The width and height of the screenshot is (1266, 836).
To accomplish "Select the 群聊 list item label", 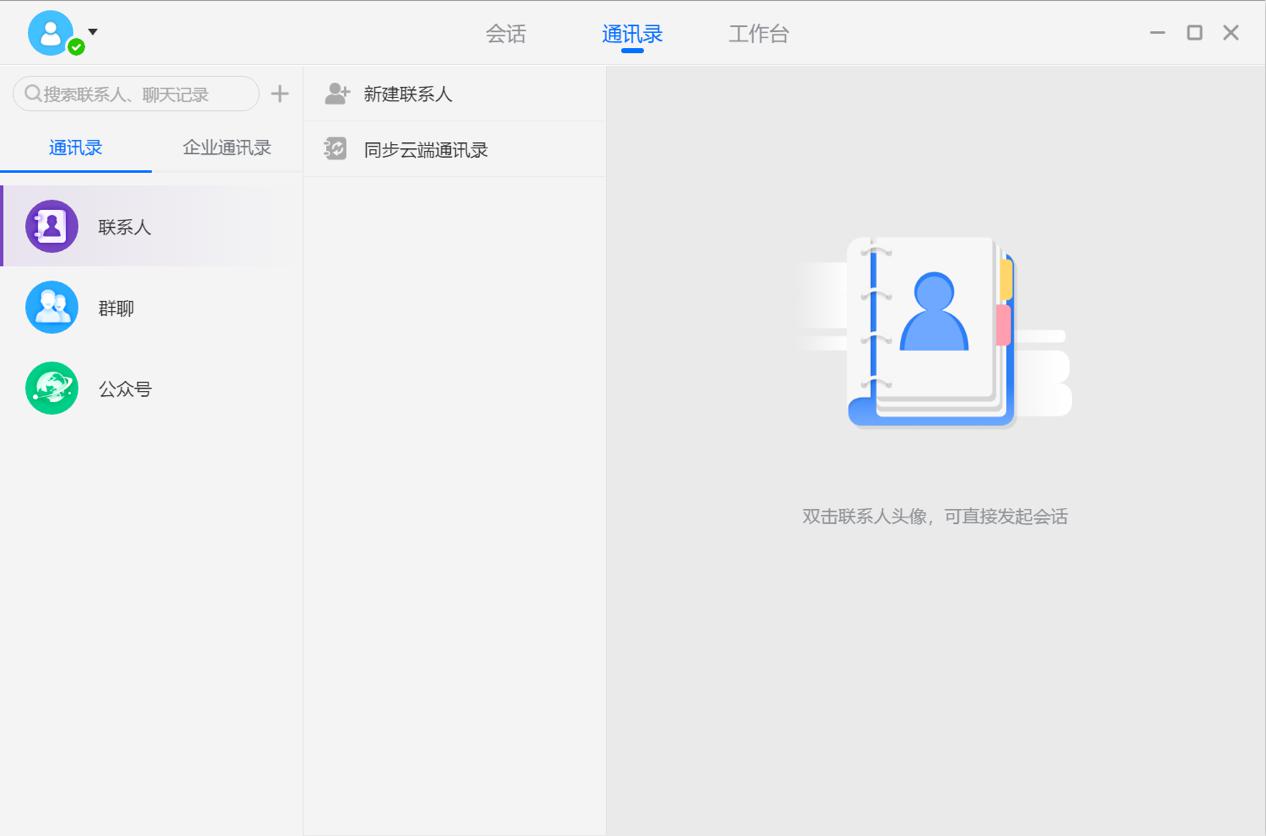I will pos(116,308).
